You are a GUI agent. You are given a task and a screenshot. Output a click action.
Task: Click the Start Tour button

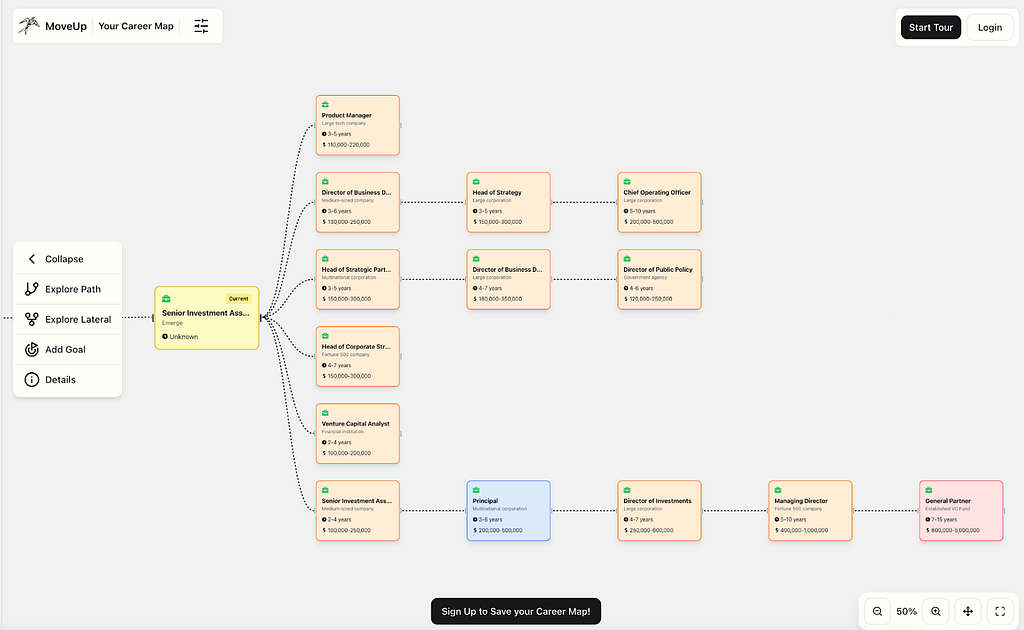(931, 27)
